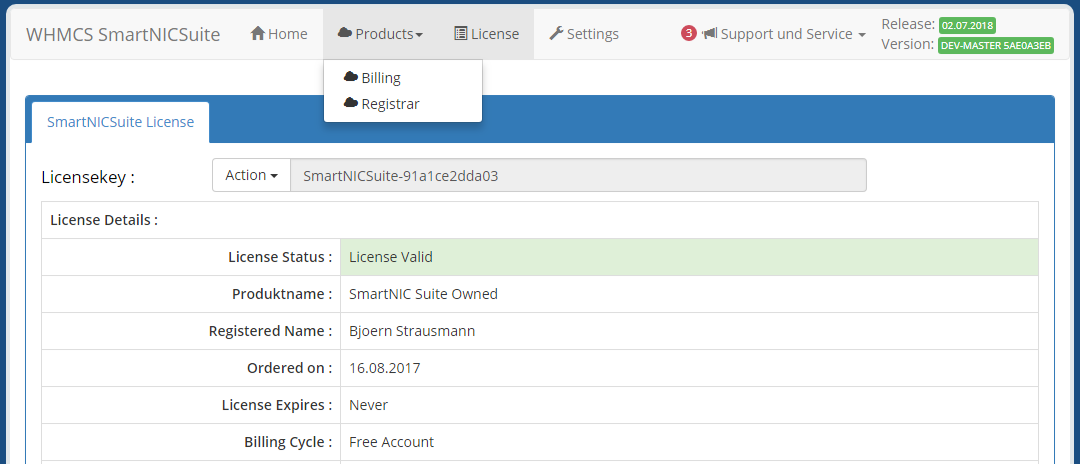Screen dimensions: 1080x464
Task: Select the SmartNICSuite License tab
Action: [121, 122]
